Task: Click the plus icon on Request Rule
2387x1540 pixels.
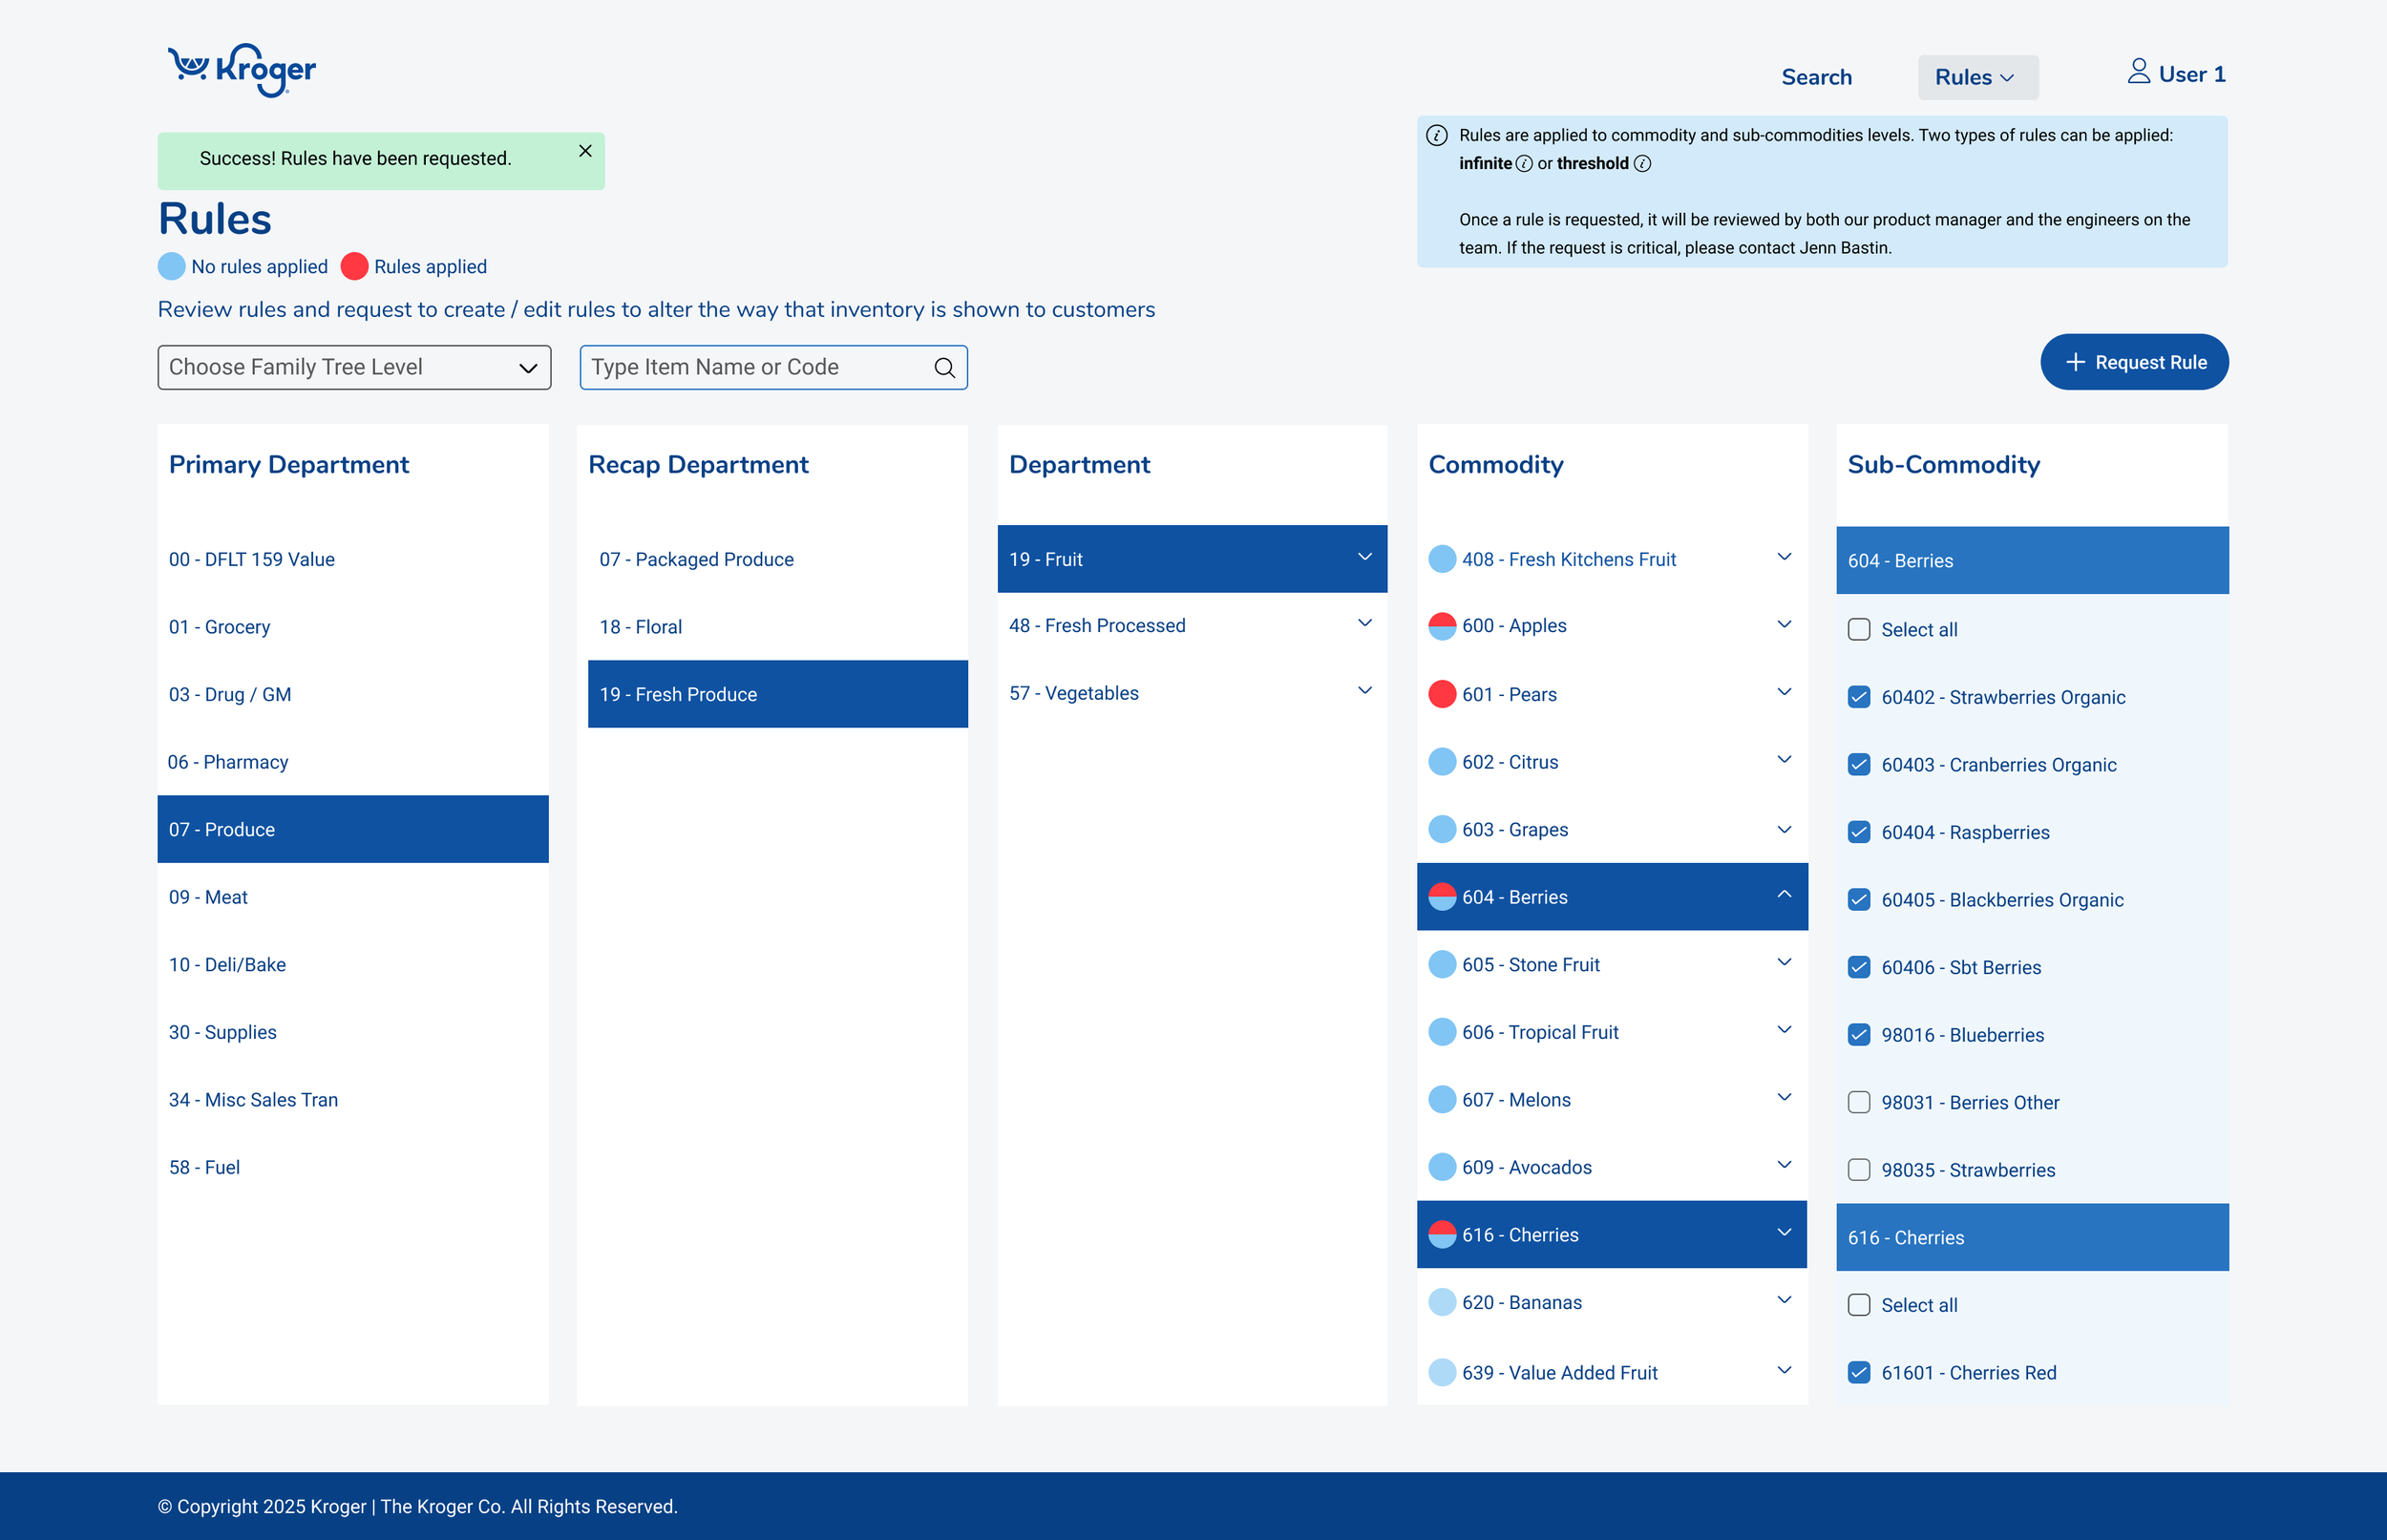Action: [x=2075, y=362]
